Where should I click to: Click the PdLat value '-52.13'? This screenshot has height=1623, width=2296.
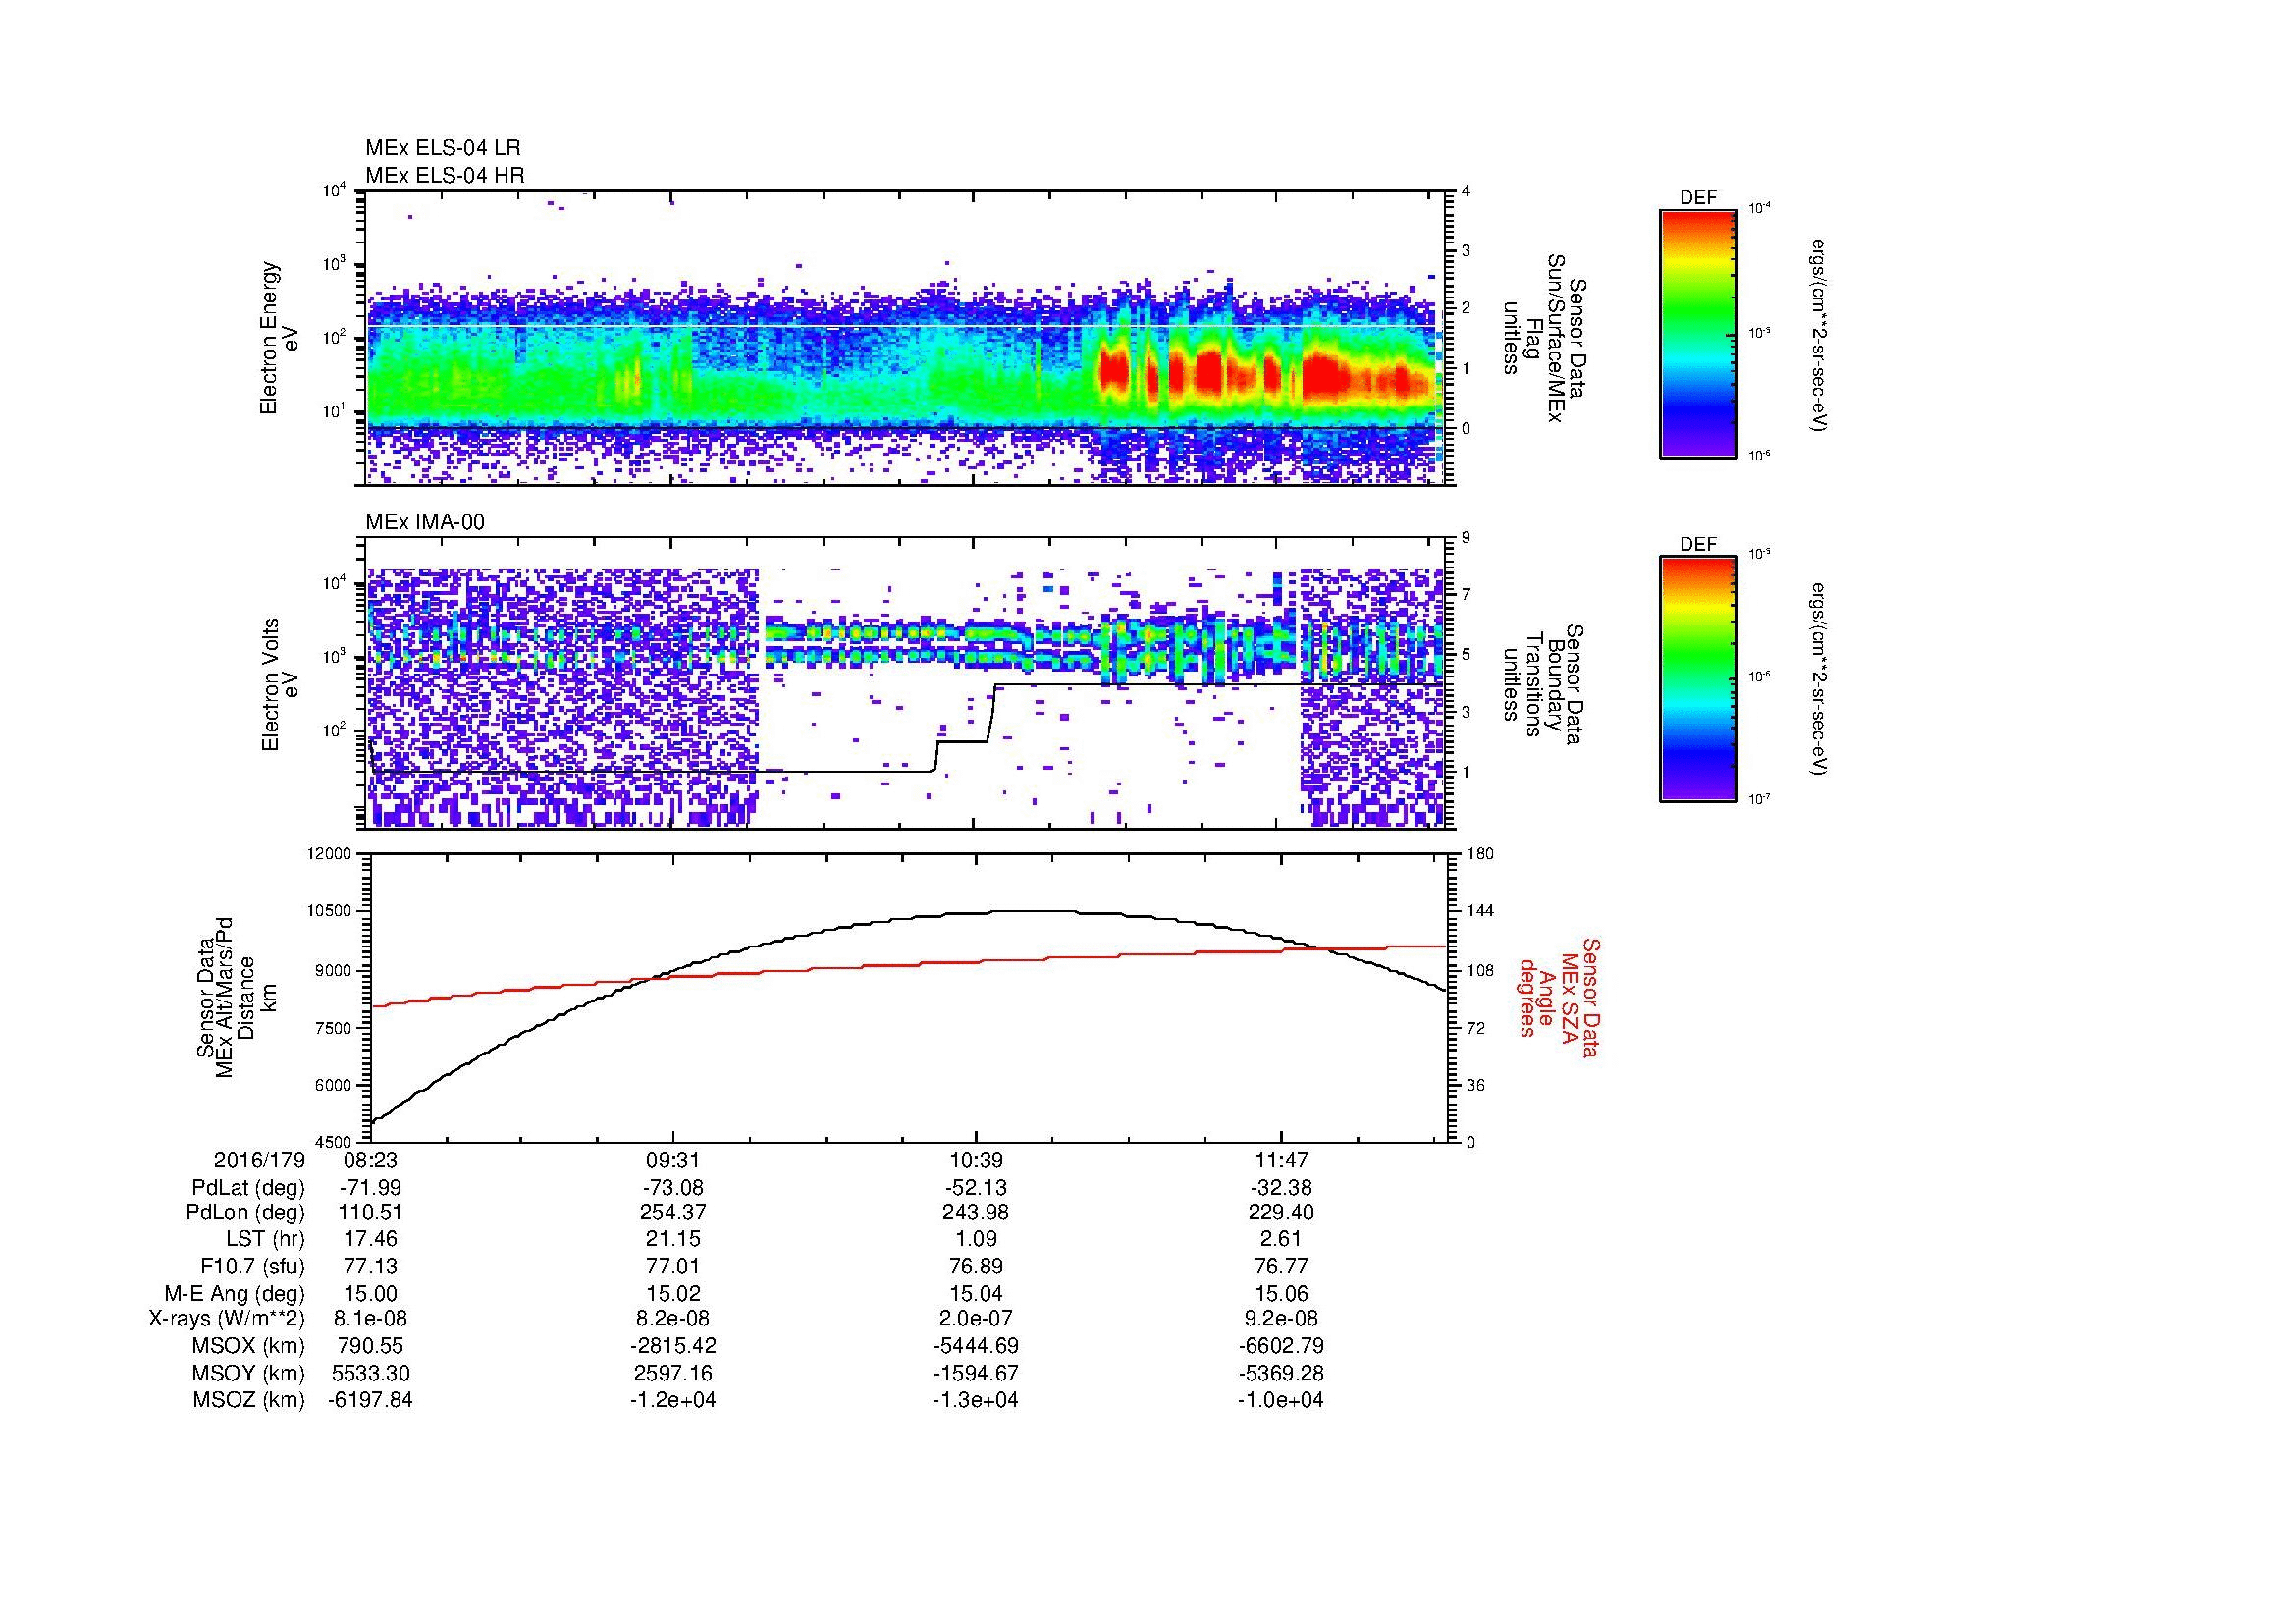[x=976, y=1188]
